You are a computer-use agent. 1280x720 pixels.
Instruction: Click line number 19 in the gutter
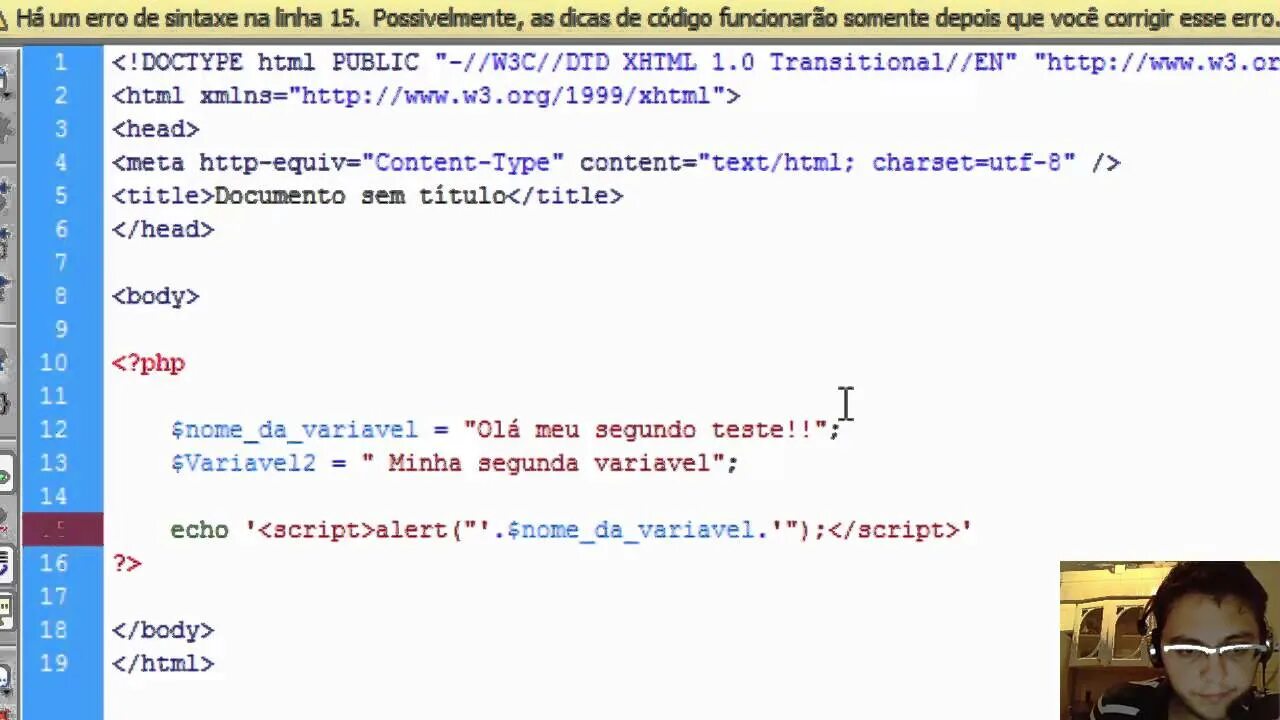pyautogui.click(x=54, y=663)
